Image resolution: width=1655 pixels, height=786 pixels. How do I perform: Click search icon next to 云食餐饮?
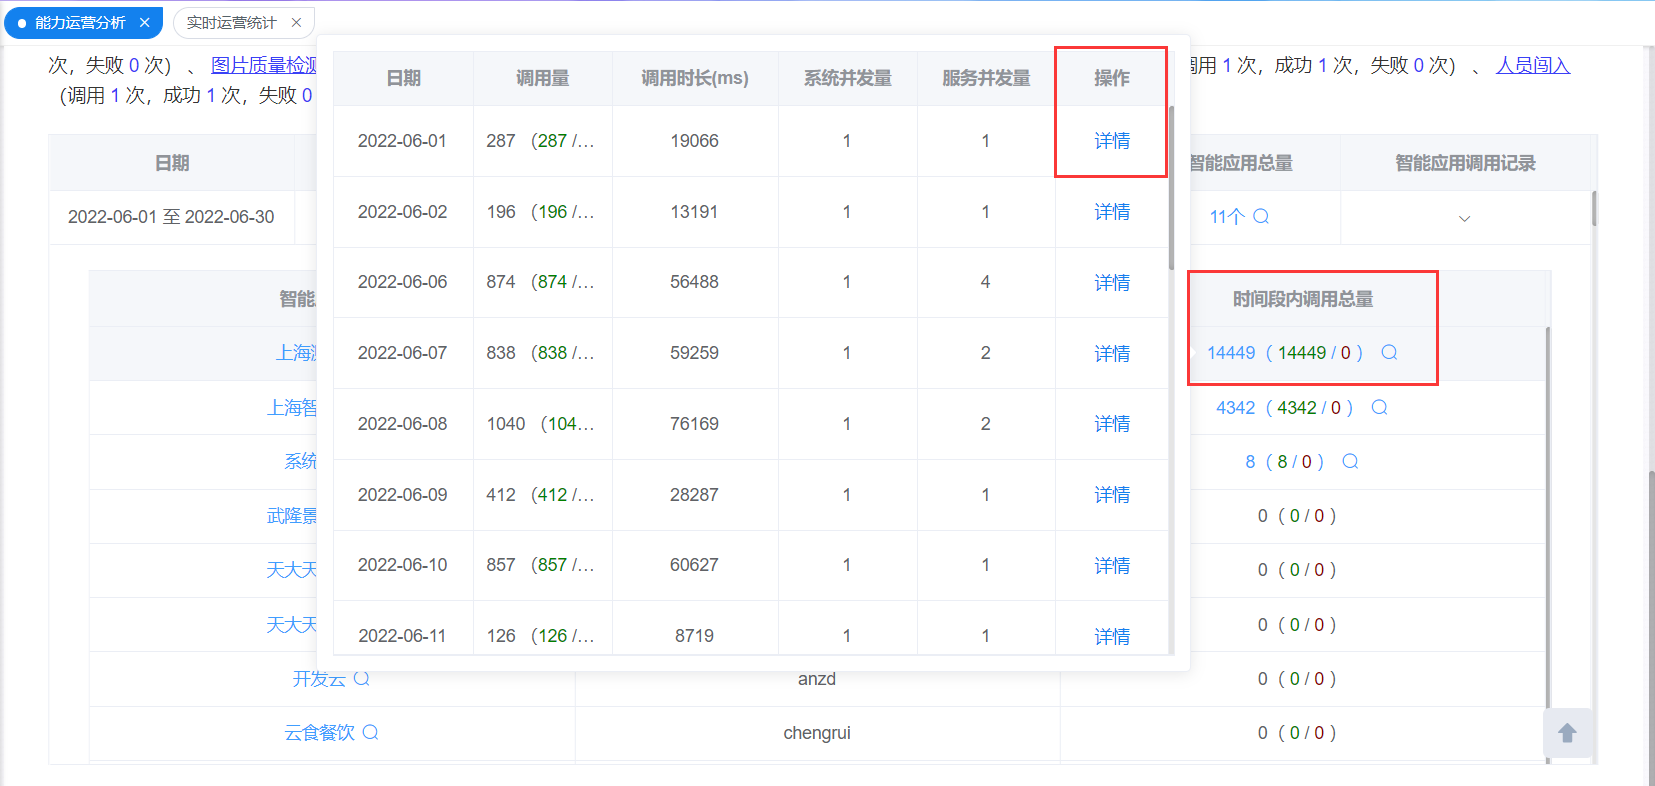click(x=370, y=732)
